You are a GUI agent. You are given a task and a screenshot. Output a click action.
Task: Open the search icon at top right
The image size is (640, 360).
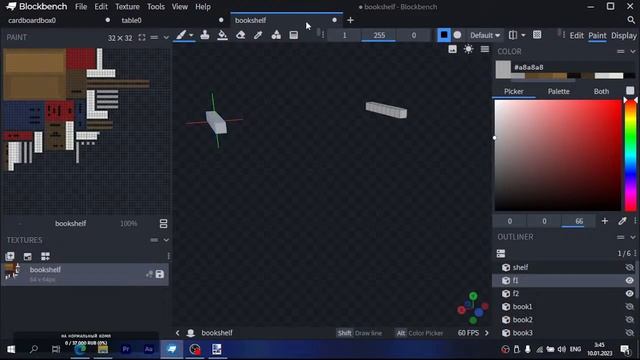(x=631, y=20)
